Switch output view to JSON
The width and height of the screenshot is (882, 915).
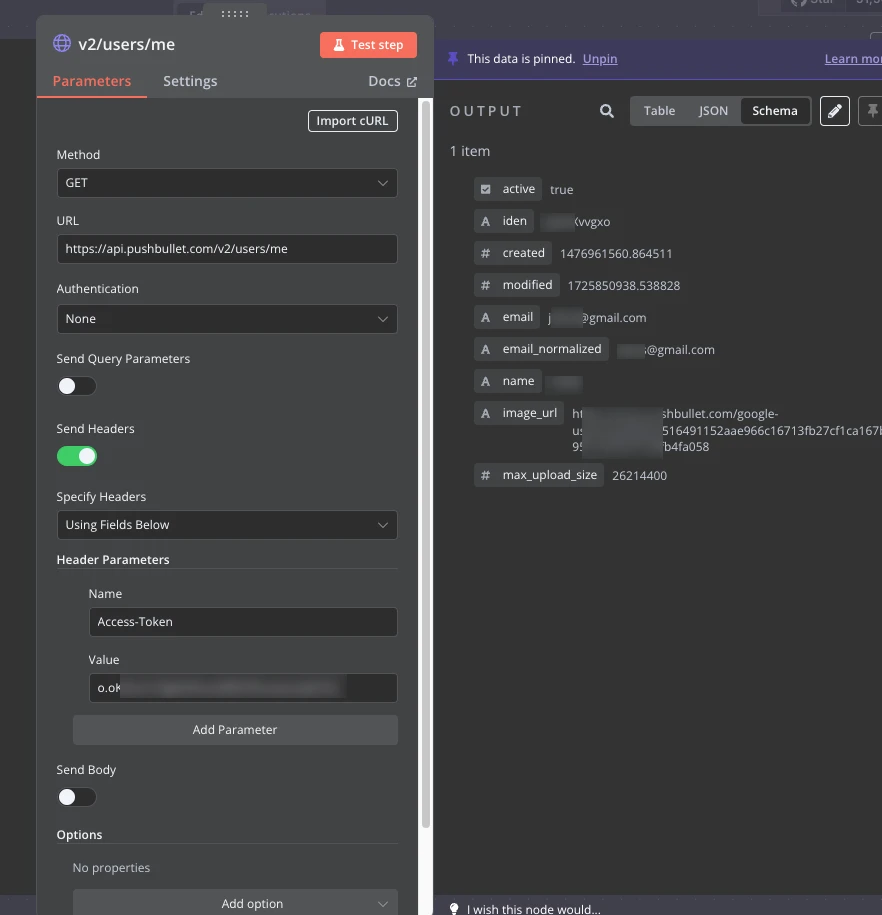click(713, 111)
